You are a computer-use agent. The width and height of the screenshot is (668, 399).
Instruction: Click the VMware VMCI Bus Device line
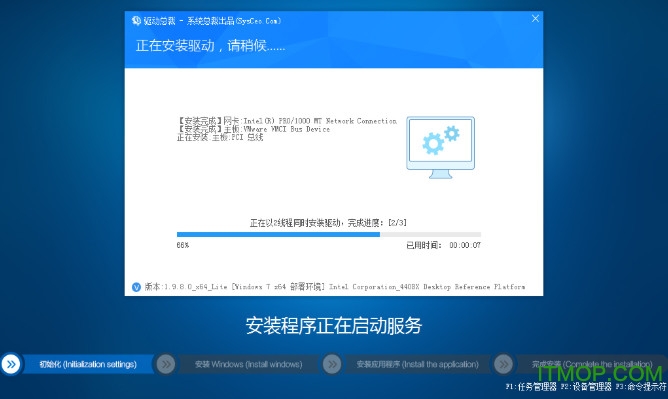tap(253, 129)
